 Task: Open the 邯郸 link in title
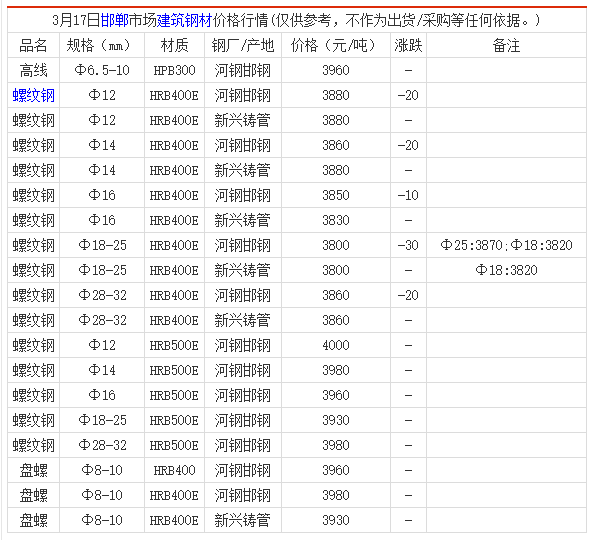[x=114, y=20]
